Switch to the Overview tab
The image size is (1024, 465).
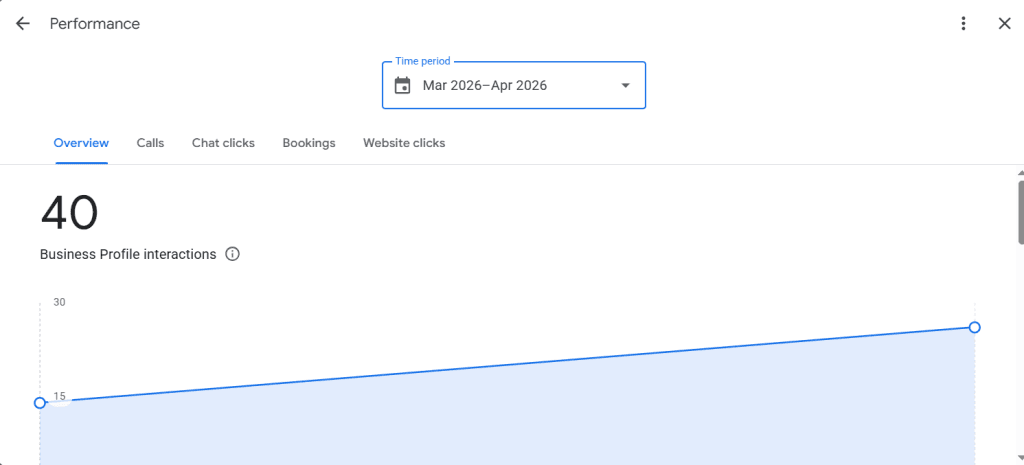coord(82,143)
